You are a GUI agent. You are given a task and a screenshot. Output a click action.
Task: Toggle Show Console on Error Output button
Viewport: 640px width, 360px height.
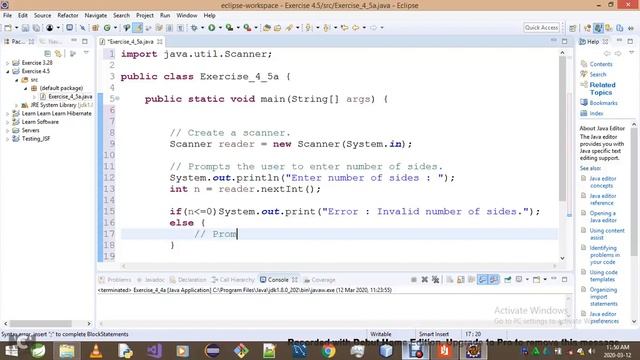494,280
